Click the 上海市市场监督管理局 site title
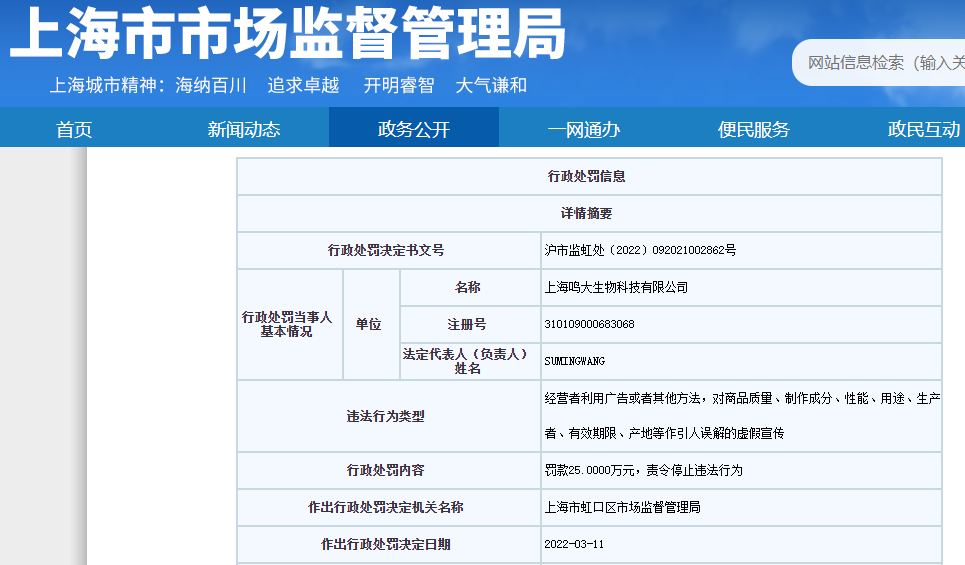The height and width of the screenshot is (565, 965). [287, 33]
